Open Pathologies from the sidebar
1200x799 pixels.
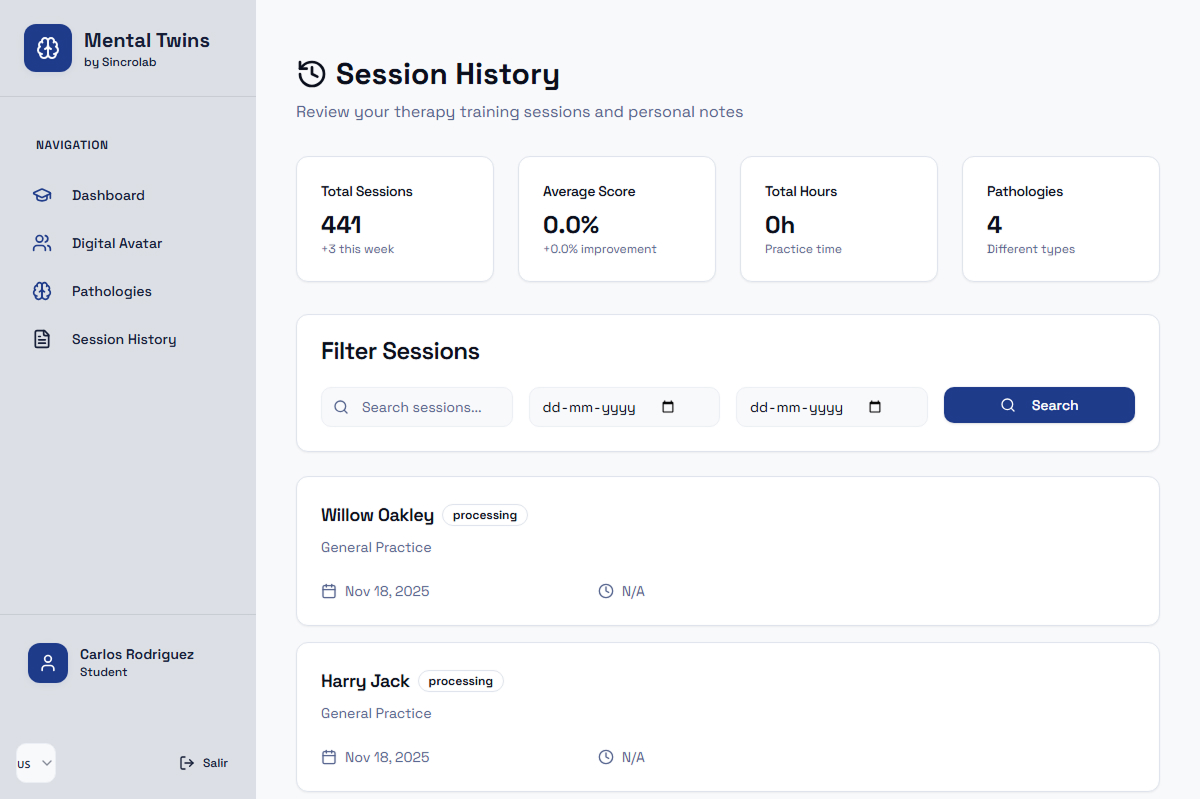(x=112, y=291)
